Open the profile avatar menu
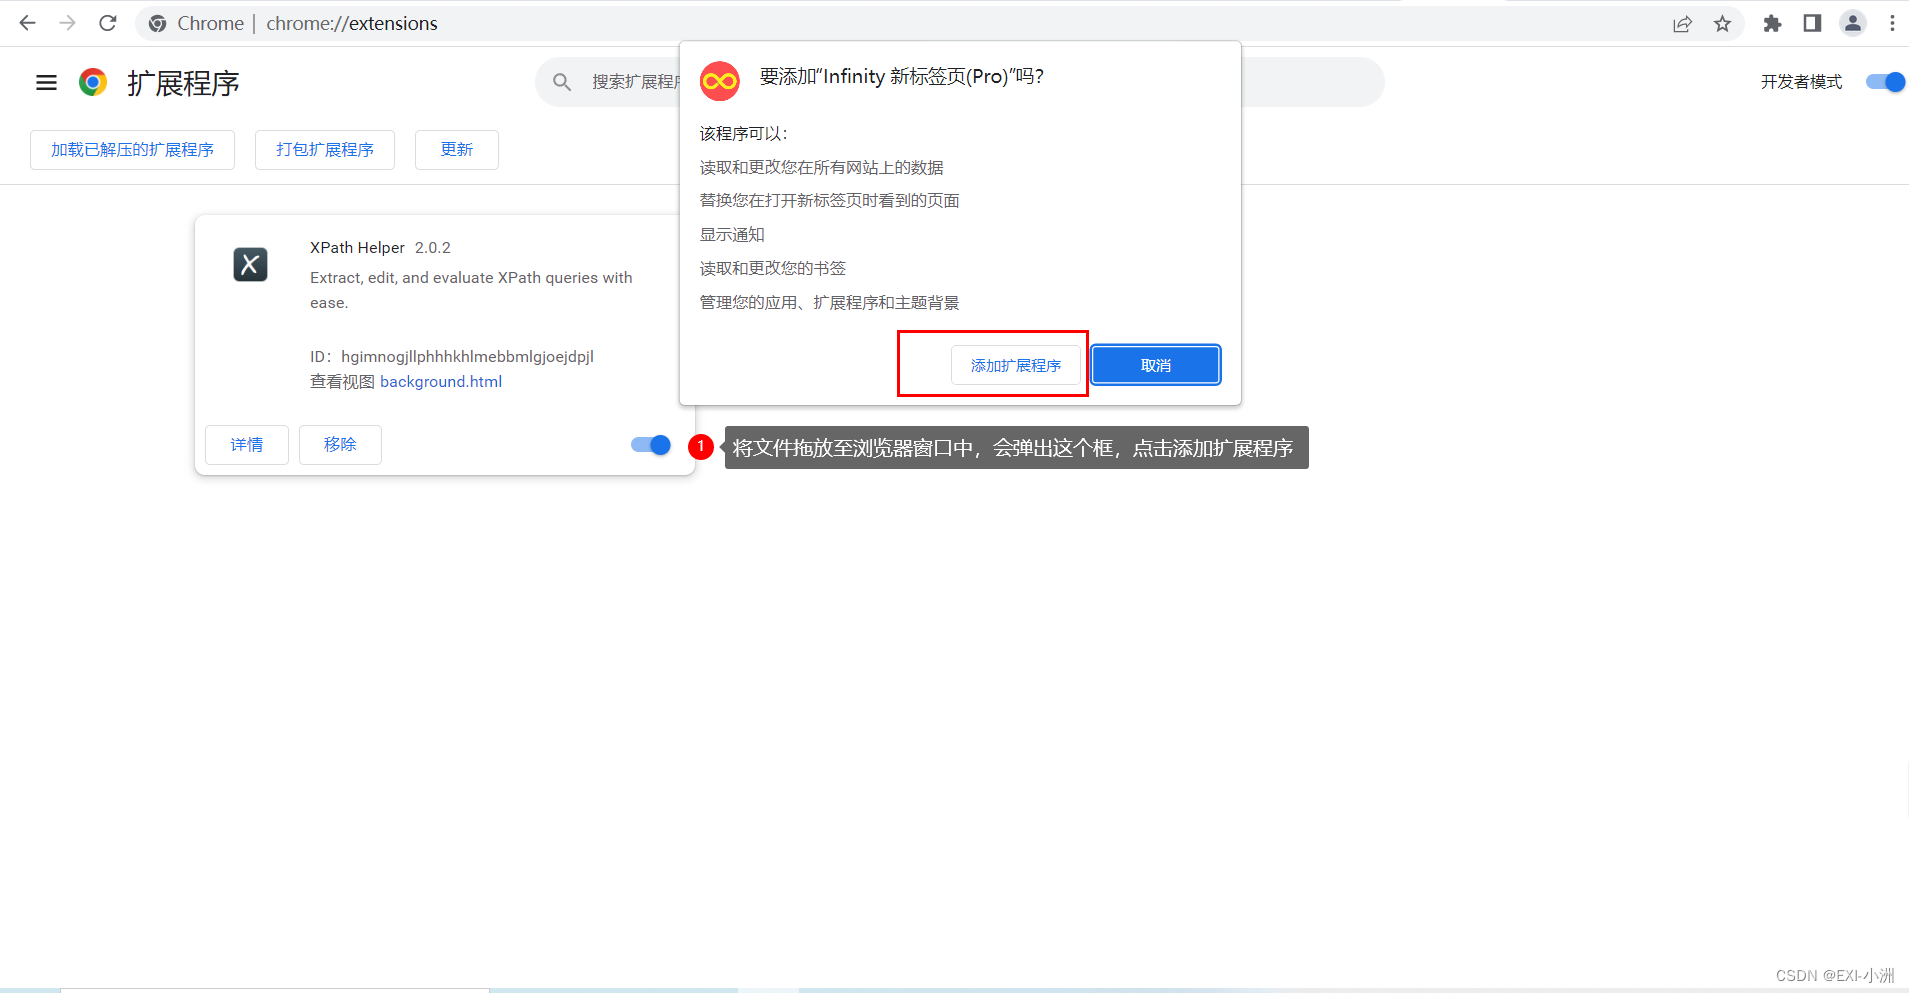Image resolution: width=1909 pixels, height=993 pixels. point(1853,23)
